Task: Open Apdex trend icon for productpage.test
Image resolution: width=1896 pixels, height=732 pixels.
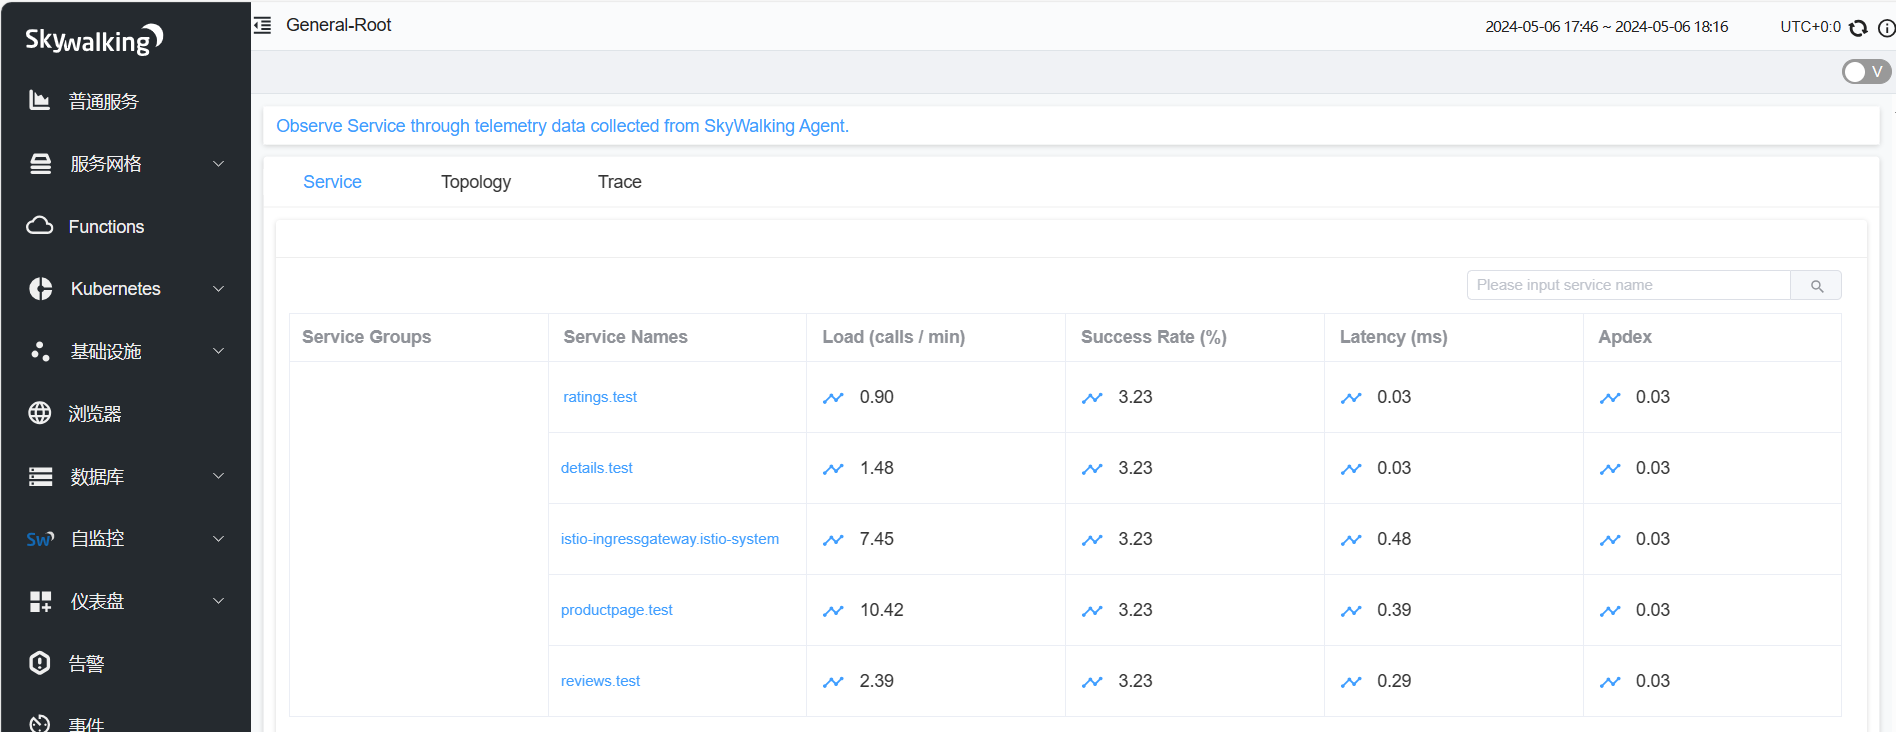Action: (x=1610, y=611)
